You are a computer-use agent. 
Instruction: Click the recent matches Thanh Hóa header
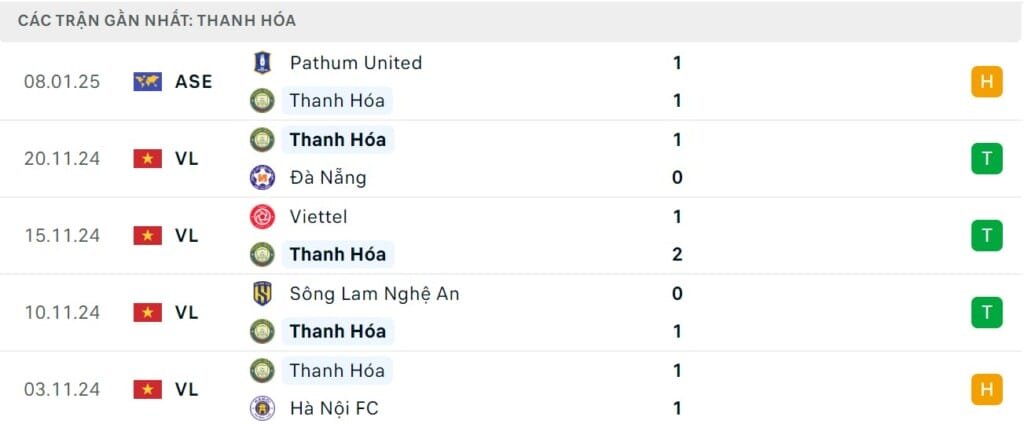[157, 20]
